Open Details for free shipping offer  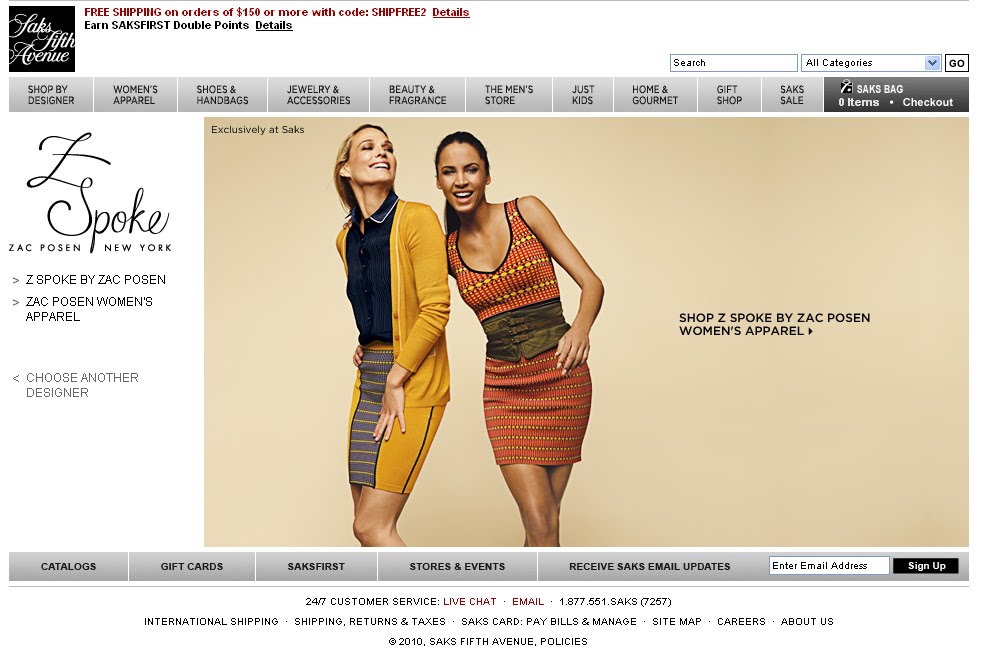tap(450, 12)
